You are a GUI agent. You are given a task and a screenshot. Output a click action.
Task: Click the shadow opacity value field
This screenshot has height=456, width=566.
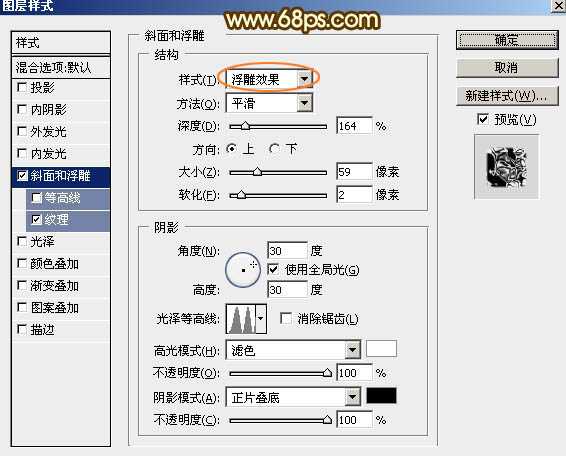tap(354, 420)
